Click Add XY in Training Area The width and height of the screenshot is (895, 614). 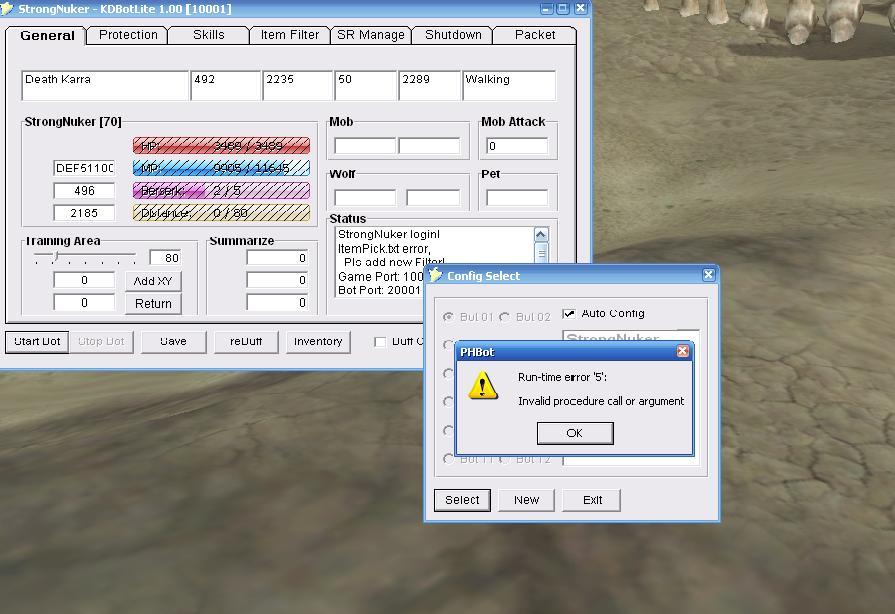(x=153, y=281)
